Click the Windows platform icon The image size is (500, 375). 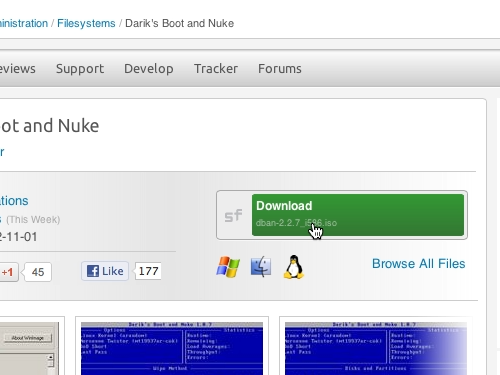(x=228, y=267)
